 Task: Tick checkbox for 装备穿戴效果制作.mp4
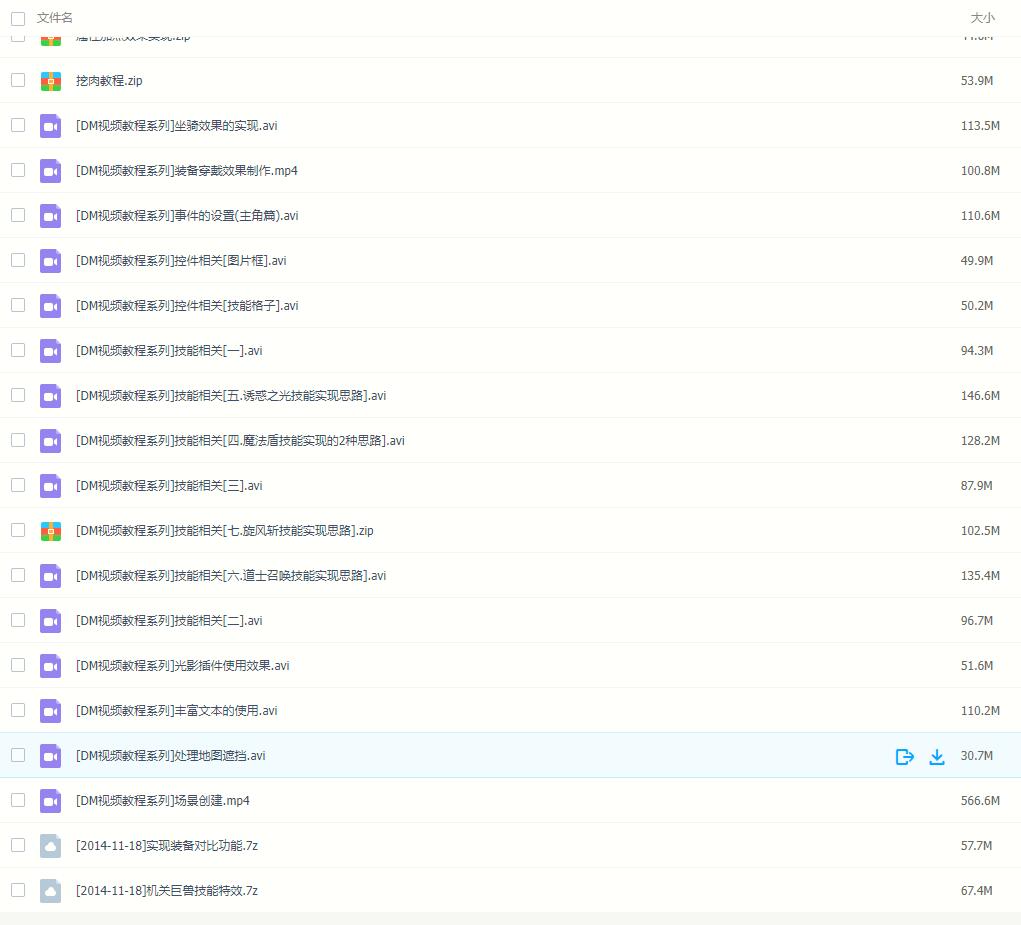coord(18,169)
